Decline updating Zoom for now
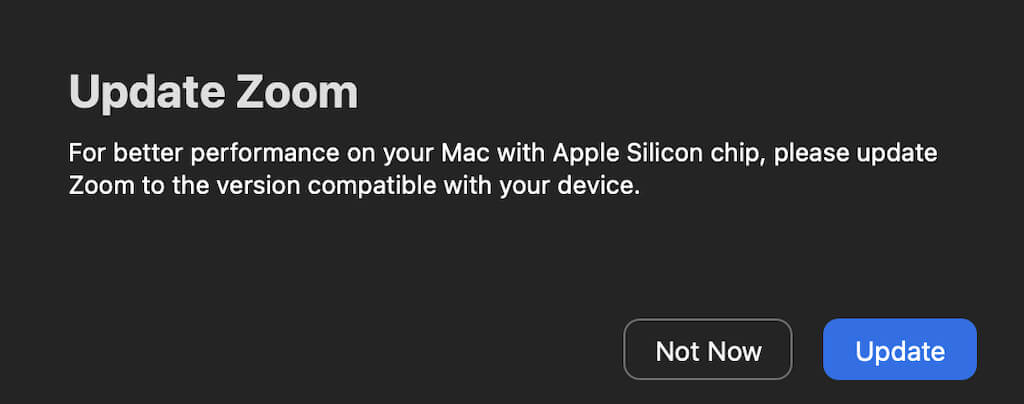This screenshot has height=404, width=1024. (708, 350)
